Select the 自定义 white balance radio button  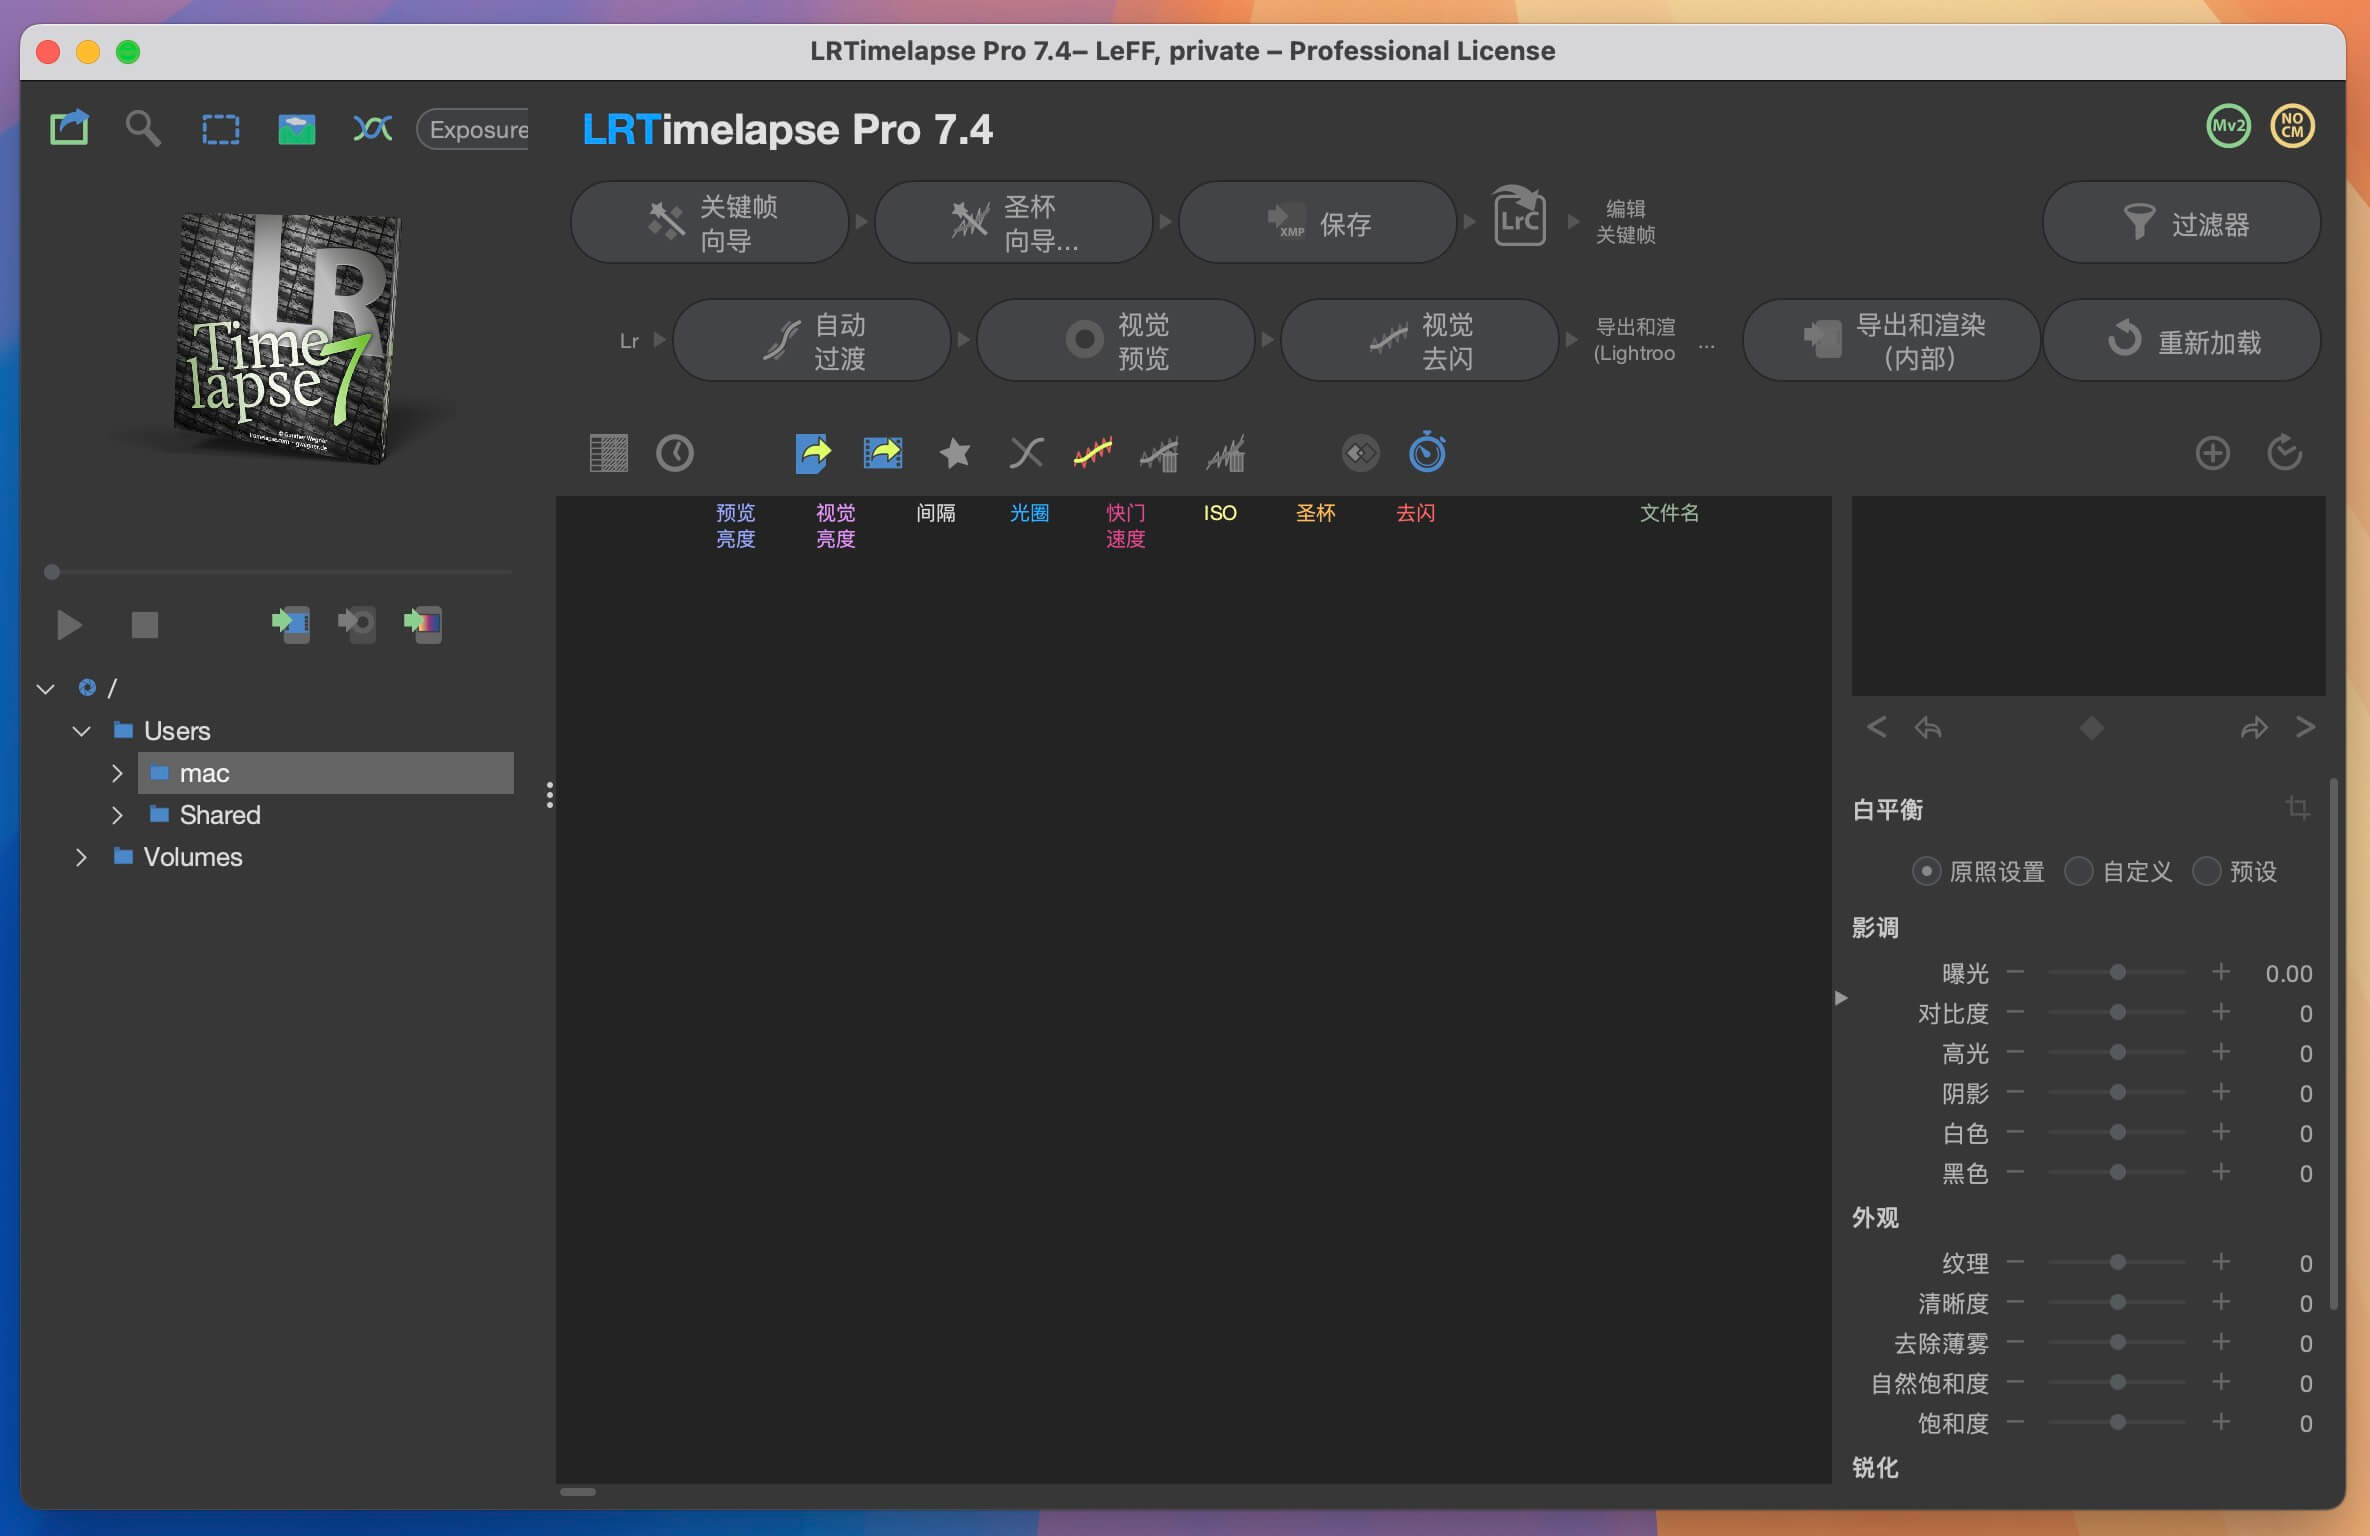point(2080,871)
